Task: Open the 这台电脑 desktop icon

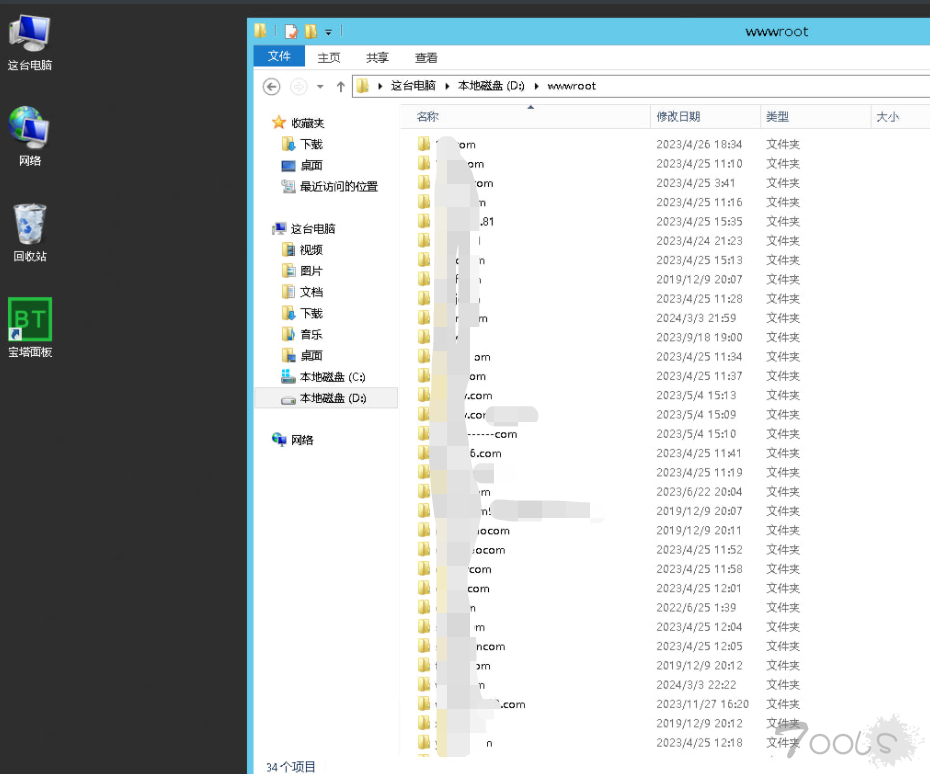Action: coord(30,42)
